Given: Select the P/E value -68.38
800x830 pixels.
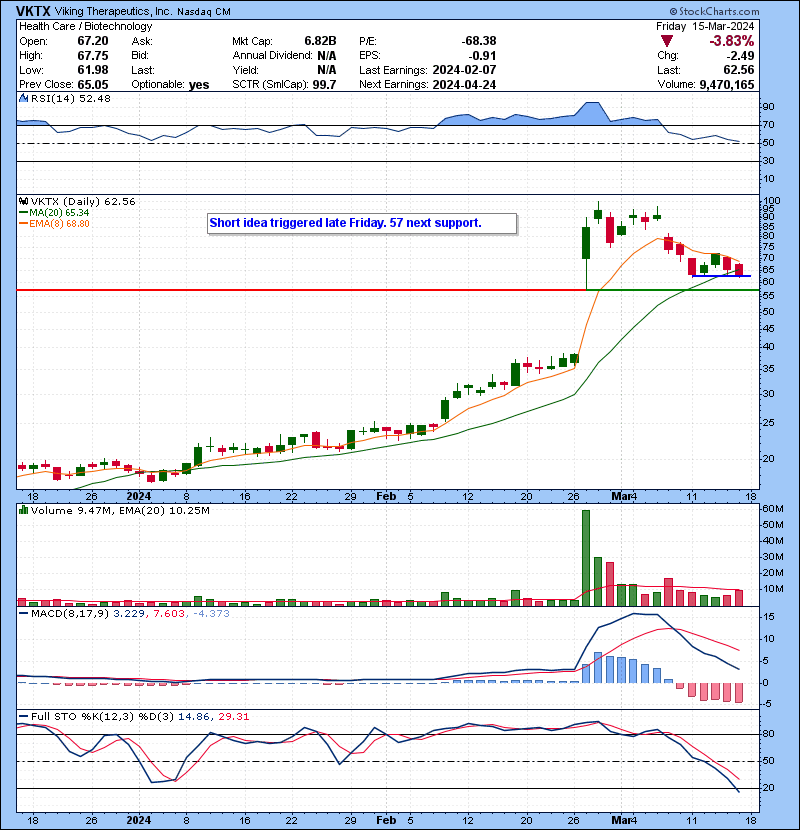Looking at the screenshot, I should pyautogui.click(x=479, y=41).
